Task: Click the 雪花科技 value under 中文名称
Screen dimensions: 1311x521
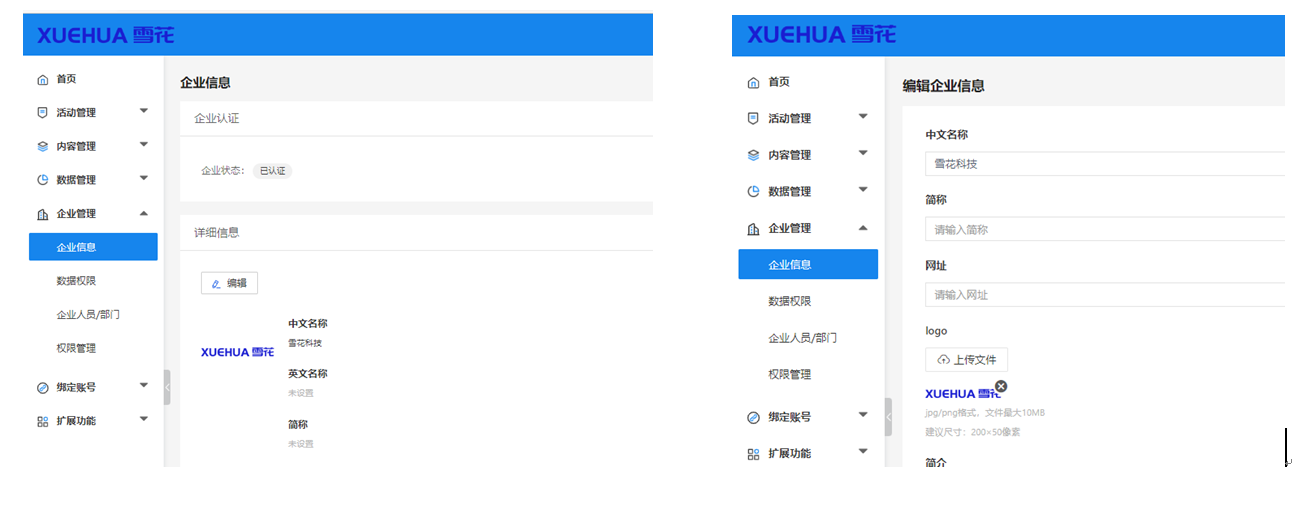Action: [306, 343]
